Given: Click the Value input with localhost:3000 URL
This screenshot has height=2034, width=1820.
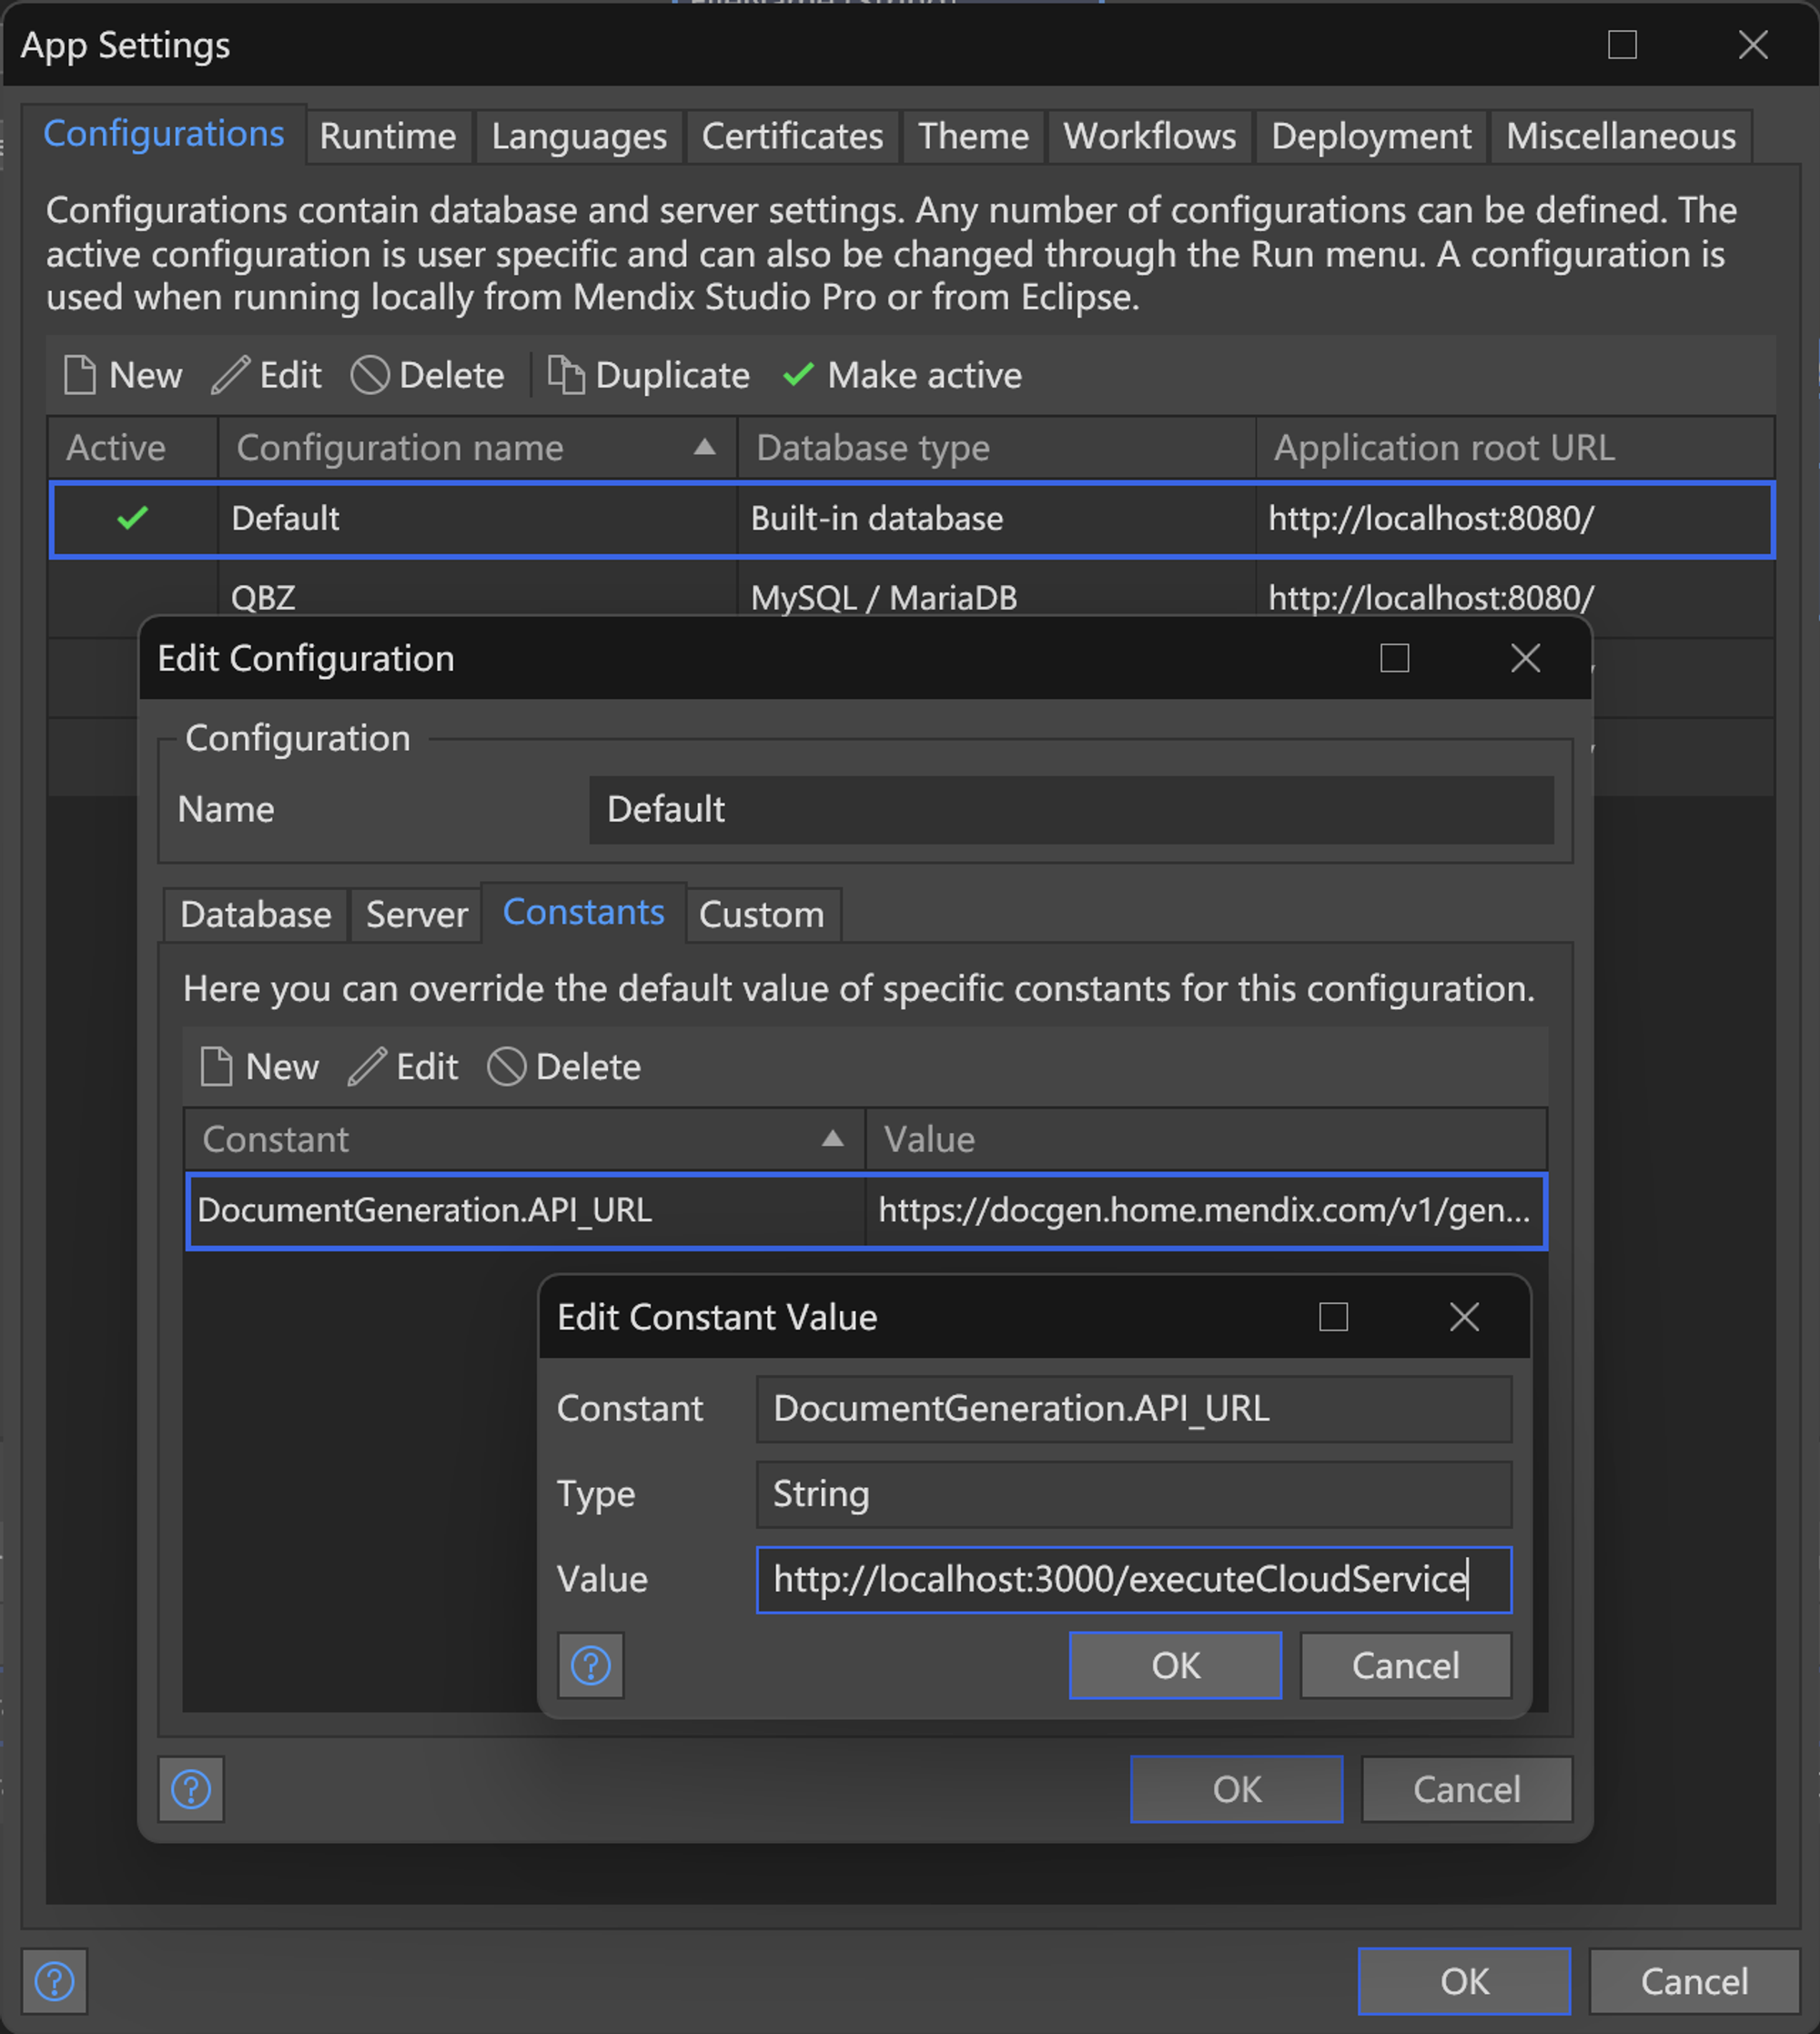Looking at the screenshot, I should tap(1134, 1580).
